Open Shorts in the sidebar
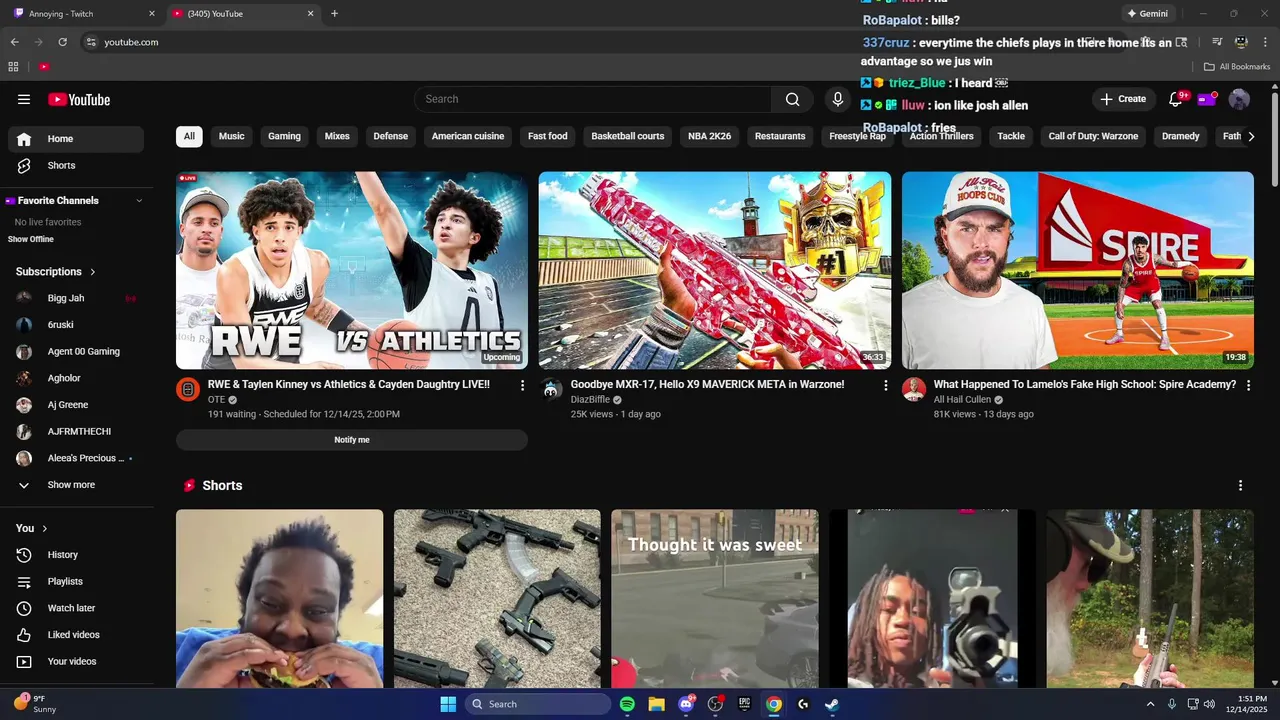Viewport: 1280px width, 720px height. click(76, 165)
